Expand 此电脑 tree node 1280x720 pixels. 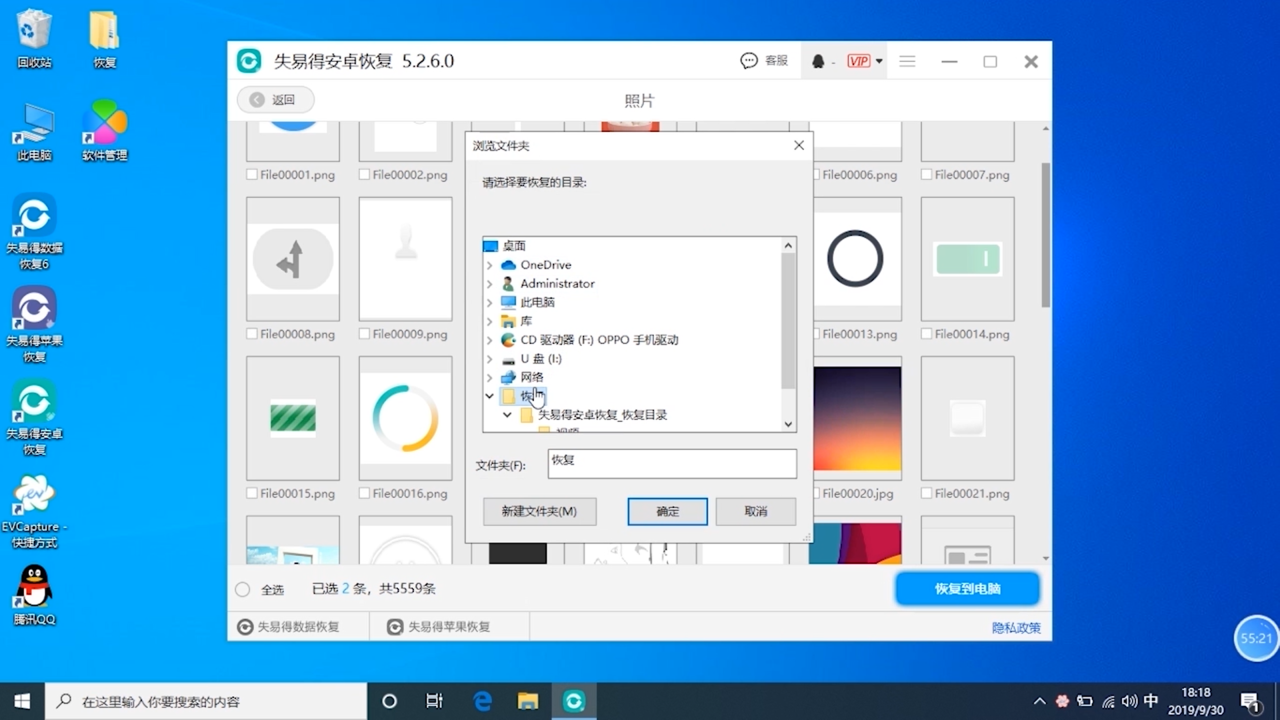click(490, 302)
